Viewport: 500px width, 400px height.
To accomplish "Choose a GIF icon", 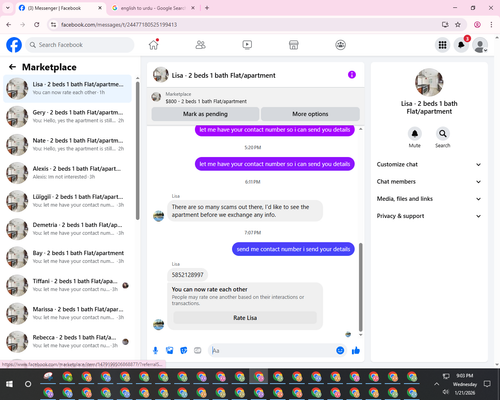I will click(x=198, y=350).
